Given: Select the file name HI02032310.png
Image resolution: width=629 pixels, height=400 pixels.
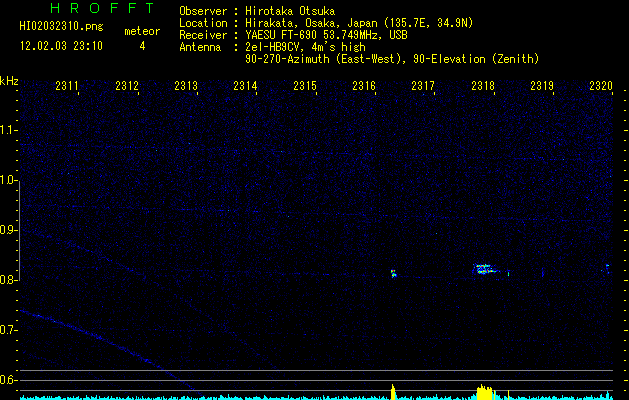Looking at the screenshot, I should click(61, 26).
